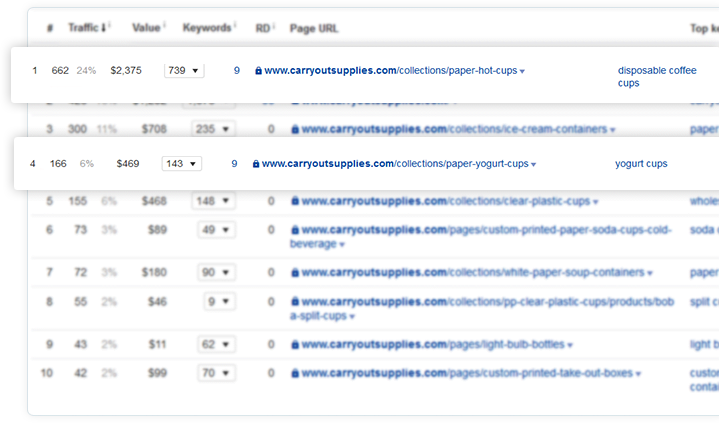
Task: Select traffic value 166
Action: [58, 164]
